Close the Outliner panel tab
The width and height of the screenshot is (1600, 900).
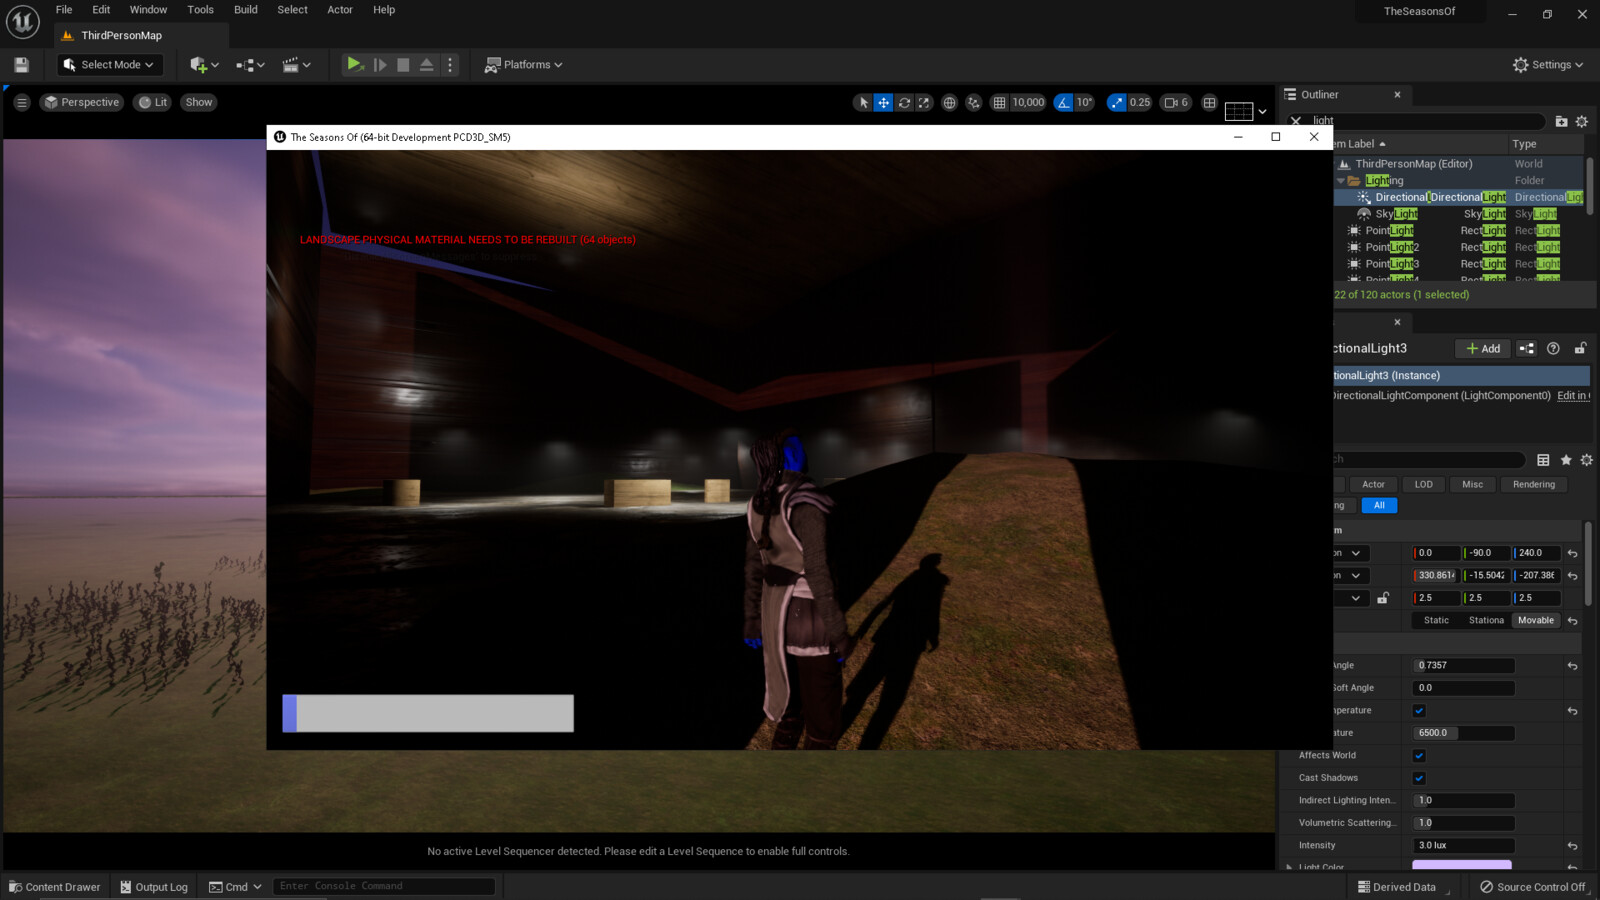coord(1397,95)
